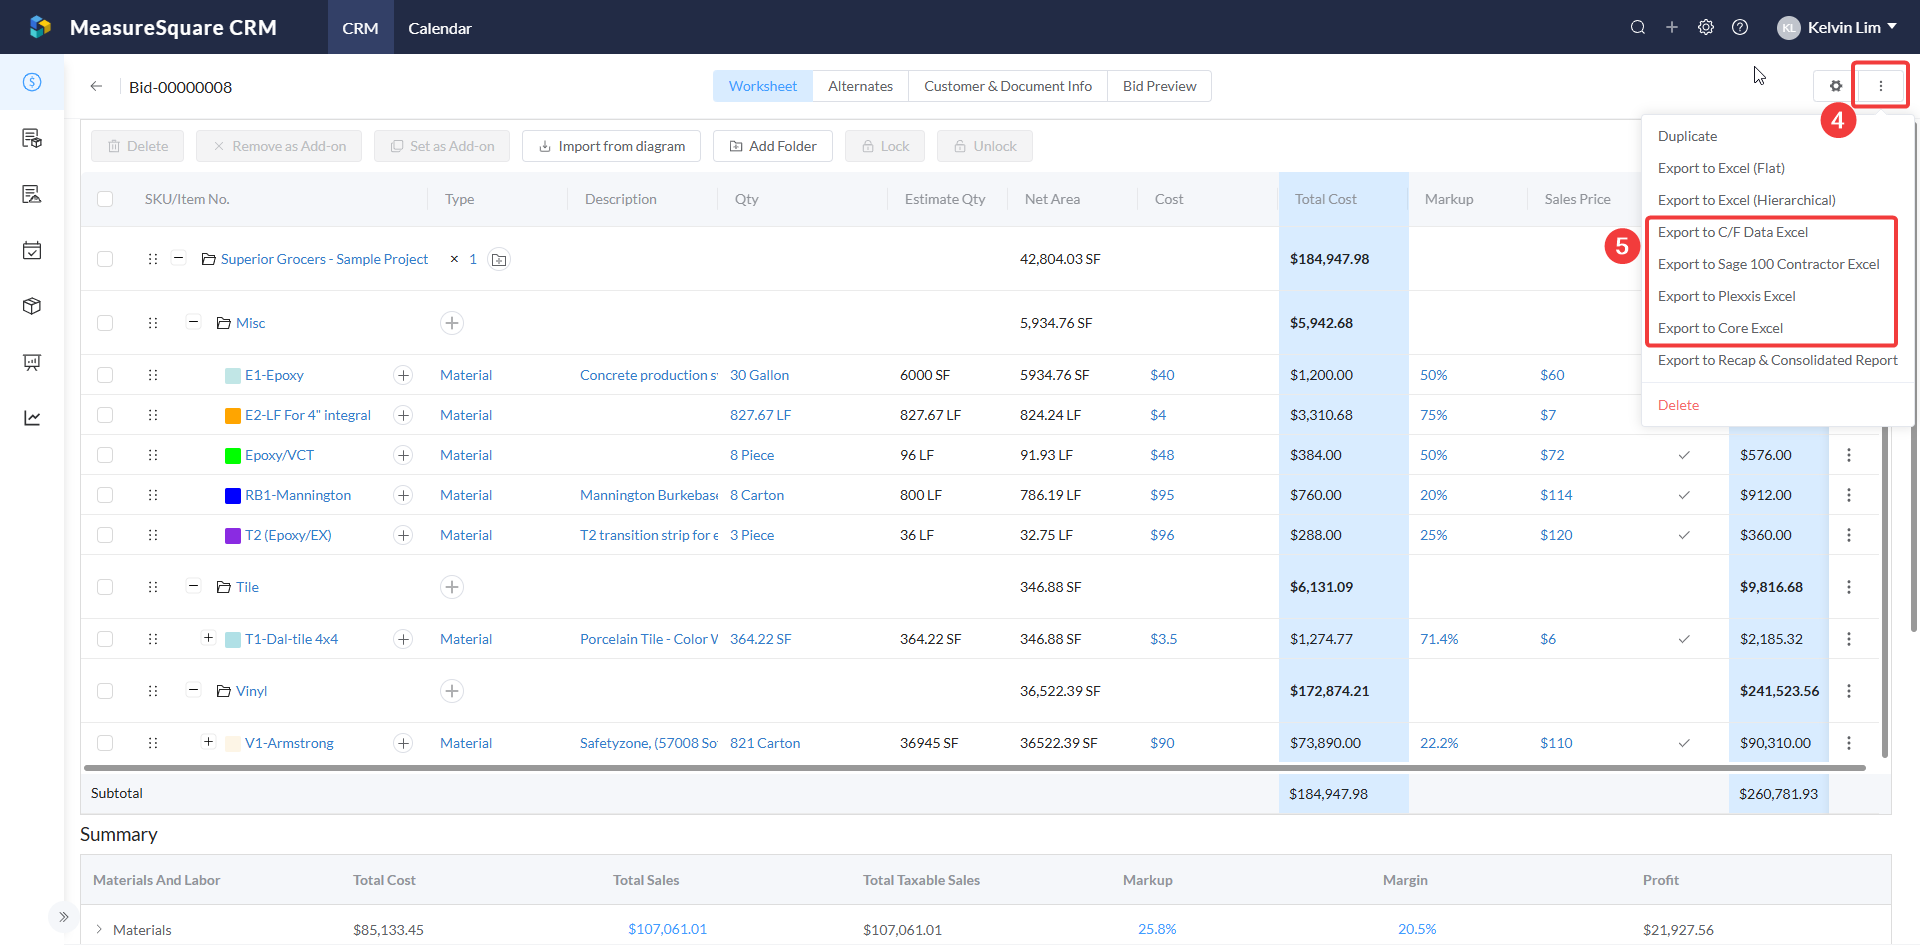Image resolution: width=1920 pixels, height=945 pixels.
Task: Open the calendar check sidebar icon
Action: coord(32,250)
